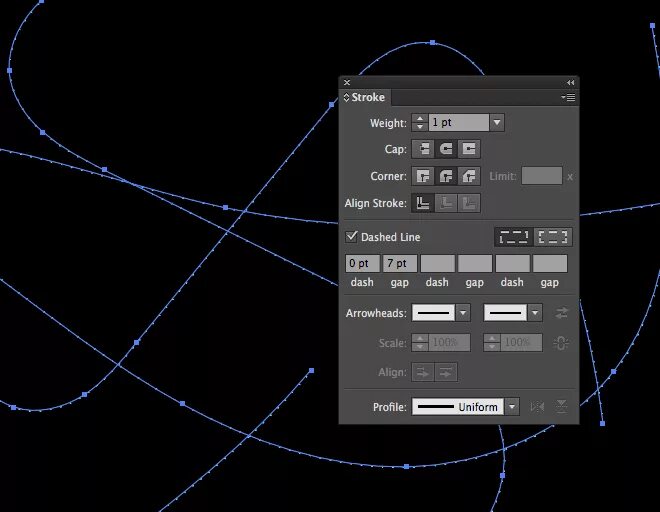This screenshot has width=660, height=512.
Task: Click the start arrowhead preview box
Action: (x=433, y=313)
